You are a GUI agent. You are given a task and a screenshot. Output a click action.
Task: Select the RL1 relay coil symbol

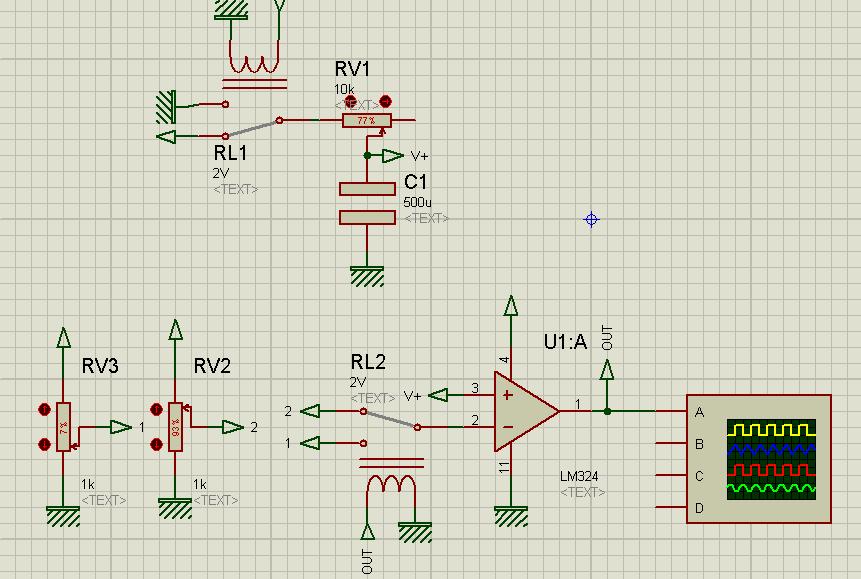coord(254,64)
